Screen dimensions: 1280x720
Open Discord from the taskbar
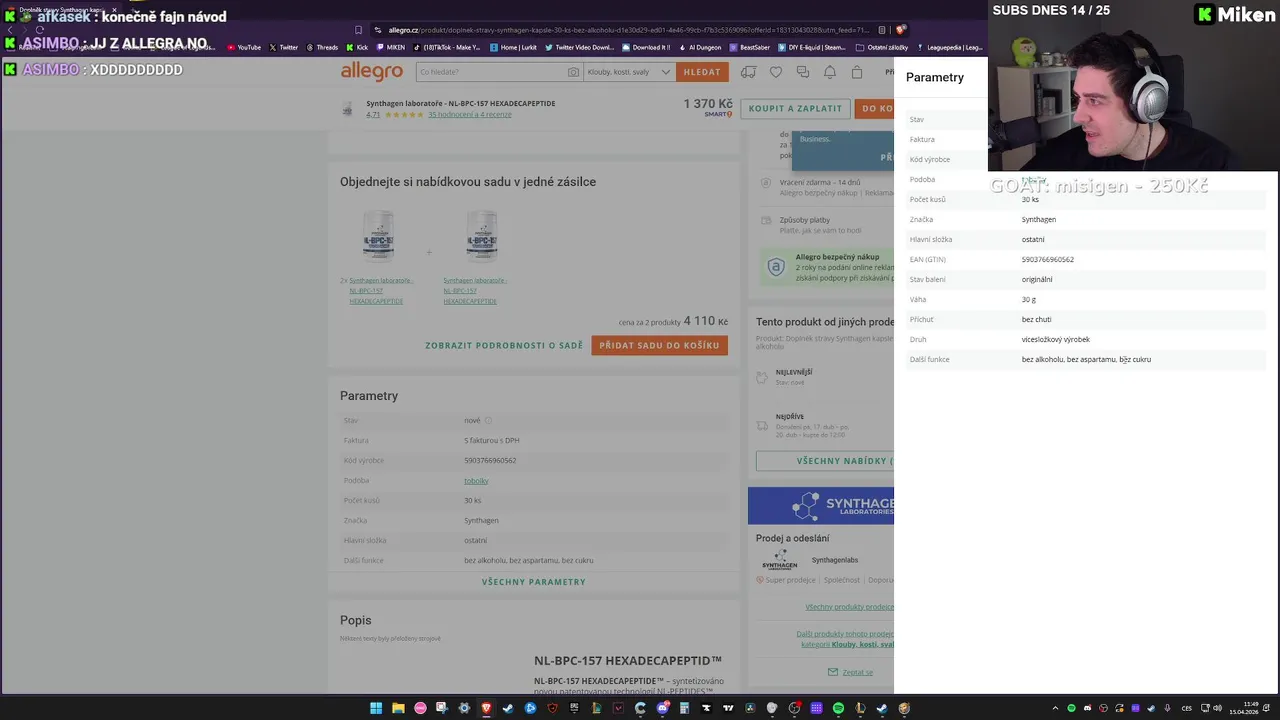pyautogui.click(x=662, y=708)
